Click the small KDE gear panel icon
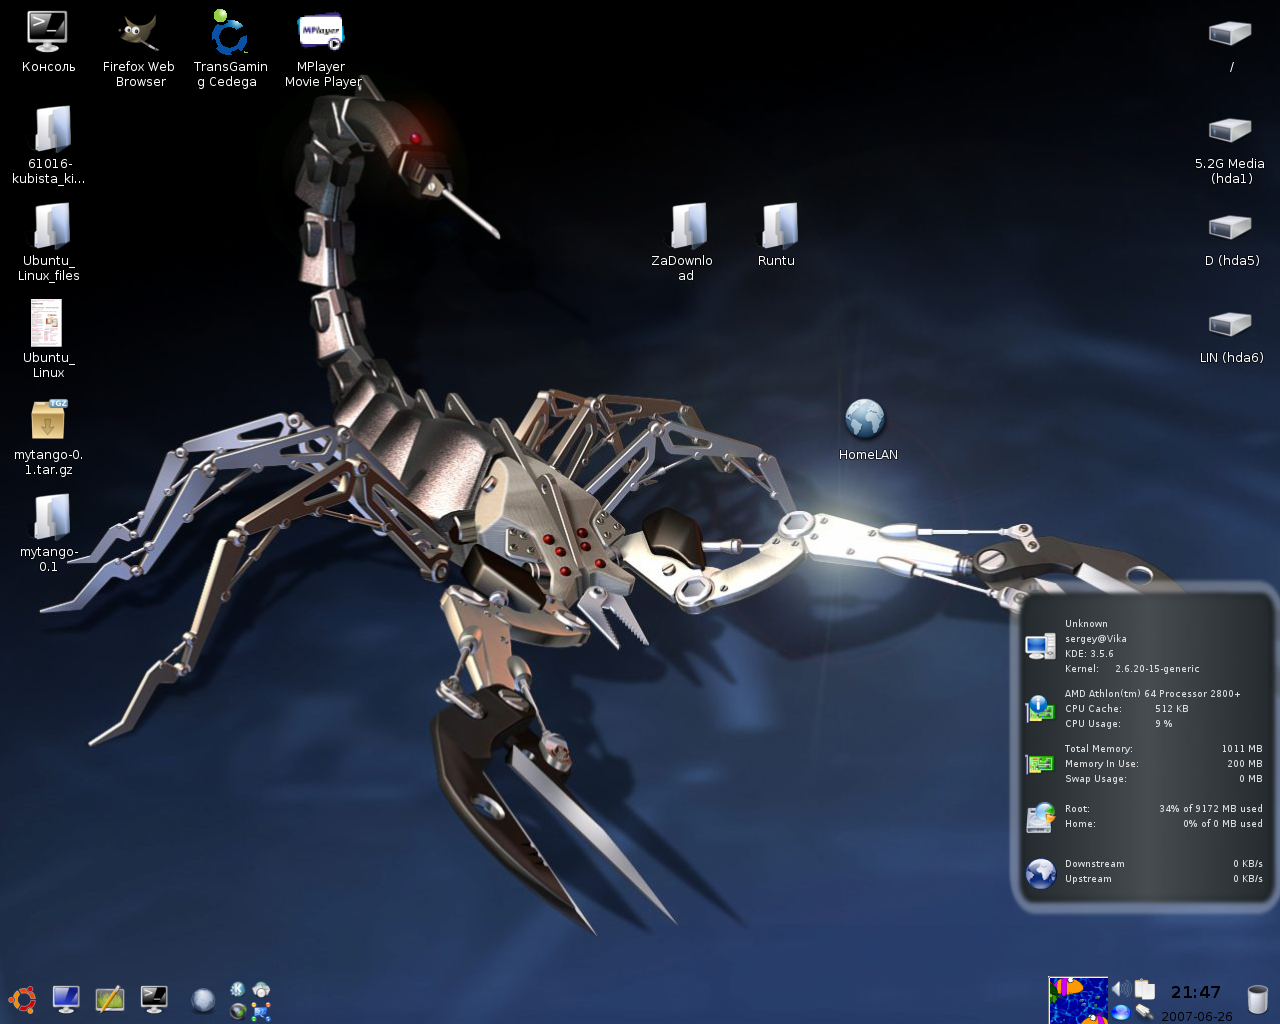 pyautogui.click(x=238, y=989)
